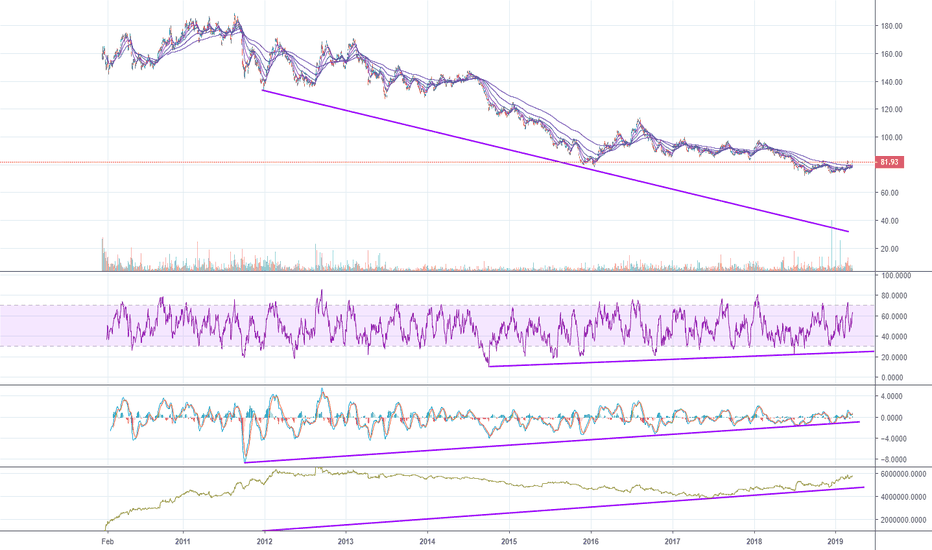Click the 120.00 price axis label
The height and width of the screenshot is (550, 932).
coord(892,109)
